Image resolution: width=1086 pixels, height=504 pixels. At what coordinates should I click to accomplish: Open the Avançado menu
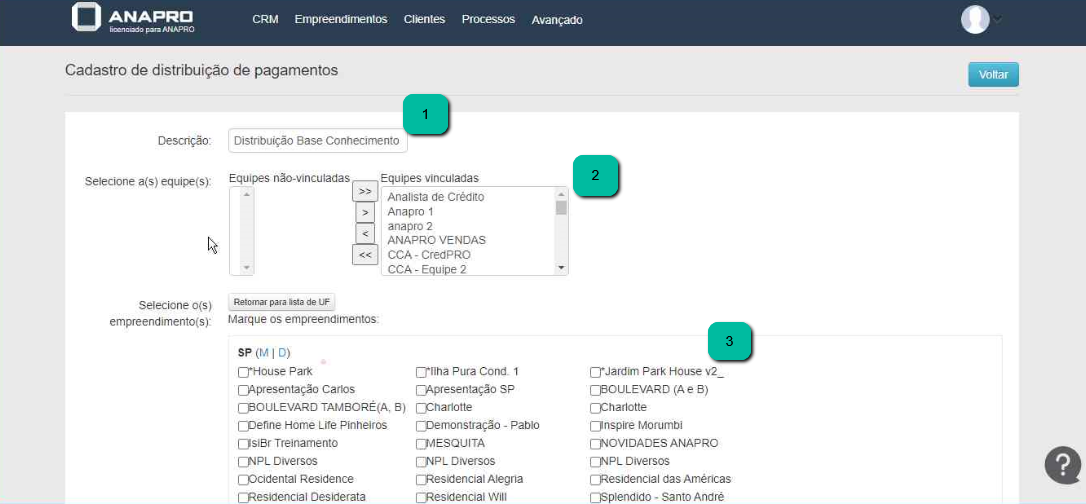557,20
